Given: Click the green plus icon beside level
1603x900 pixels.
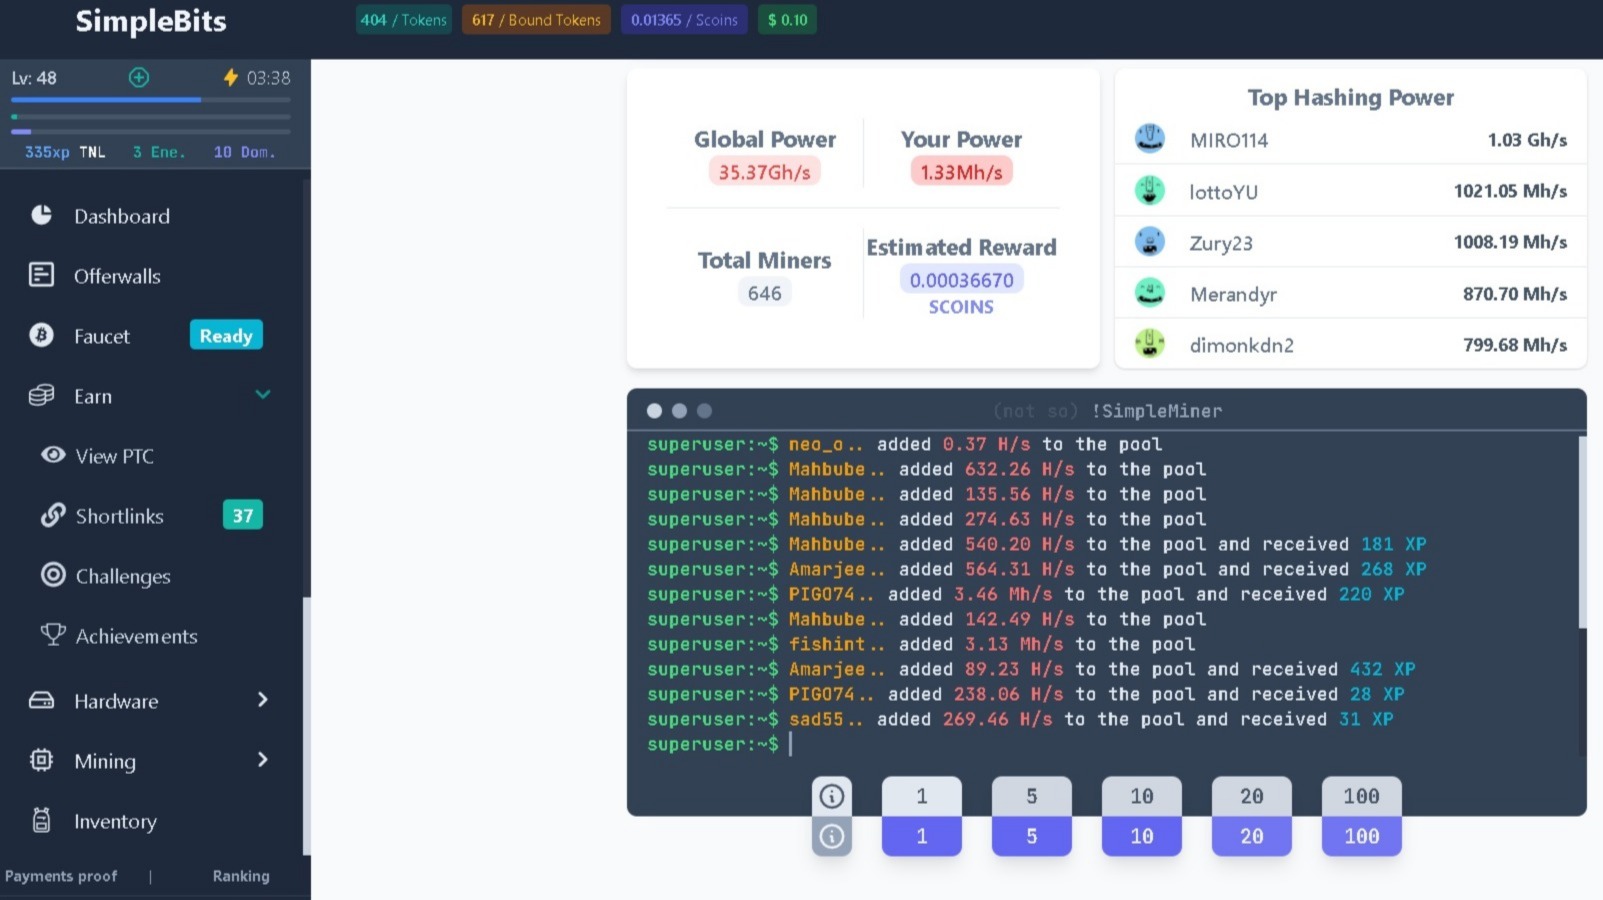Looking at the screenshot, I should click(139, 78).
